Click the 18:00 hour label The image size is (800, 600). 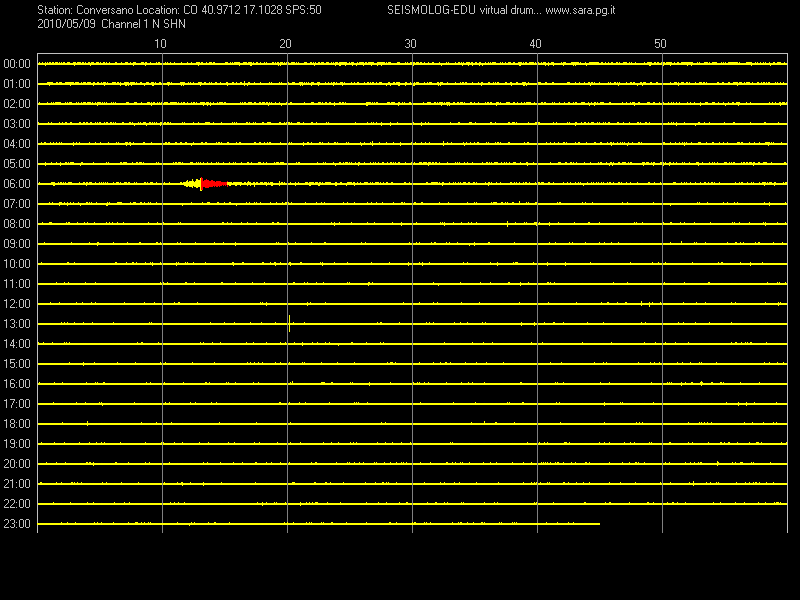click(x=17, y=424)
